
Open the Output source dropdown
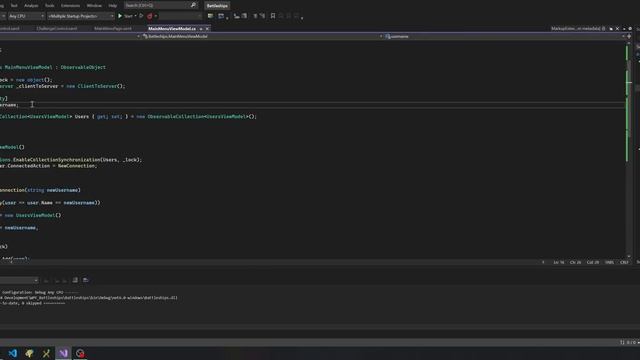[x=19, y=280]
